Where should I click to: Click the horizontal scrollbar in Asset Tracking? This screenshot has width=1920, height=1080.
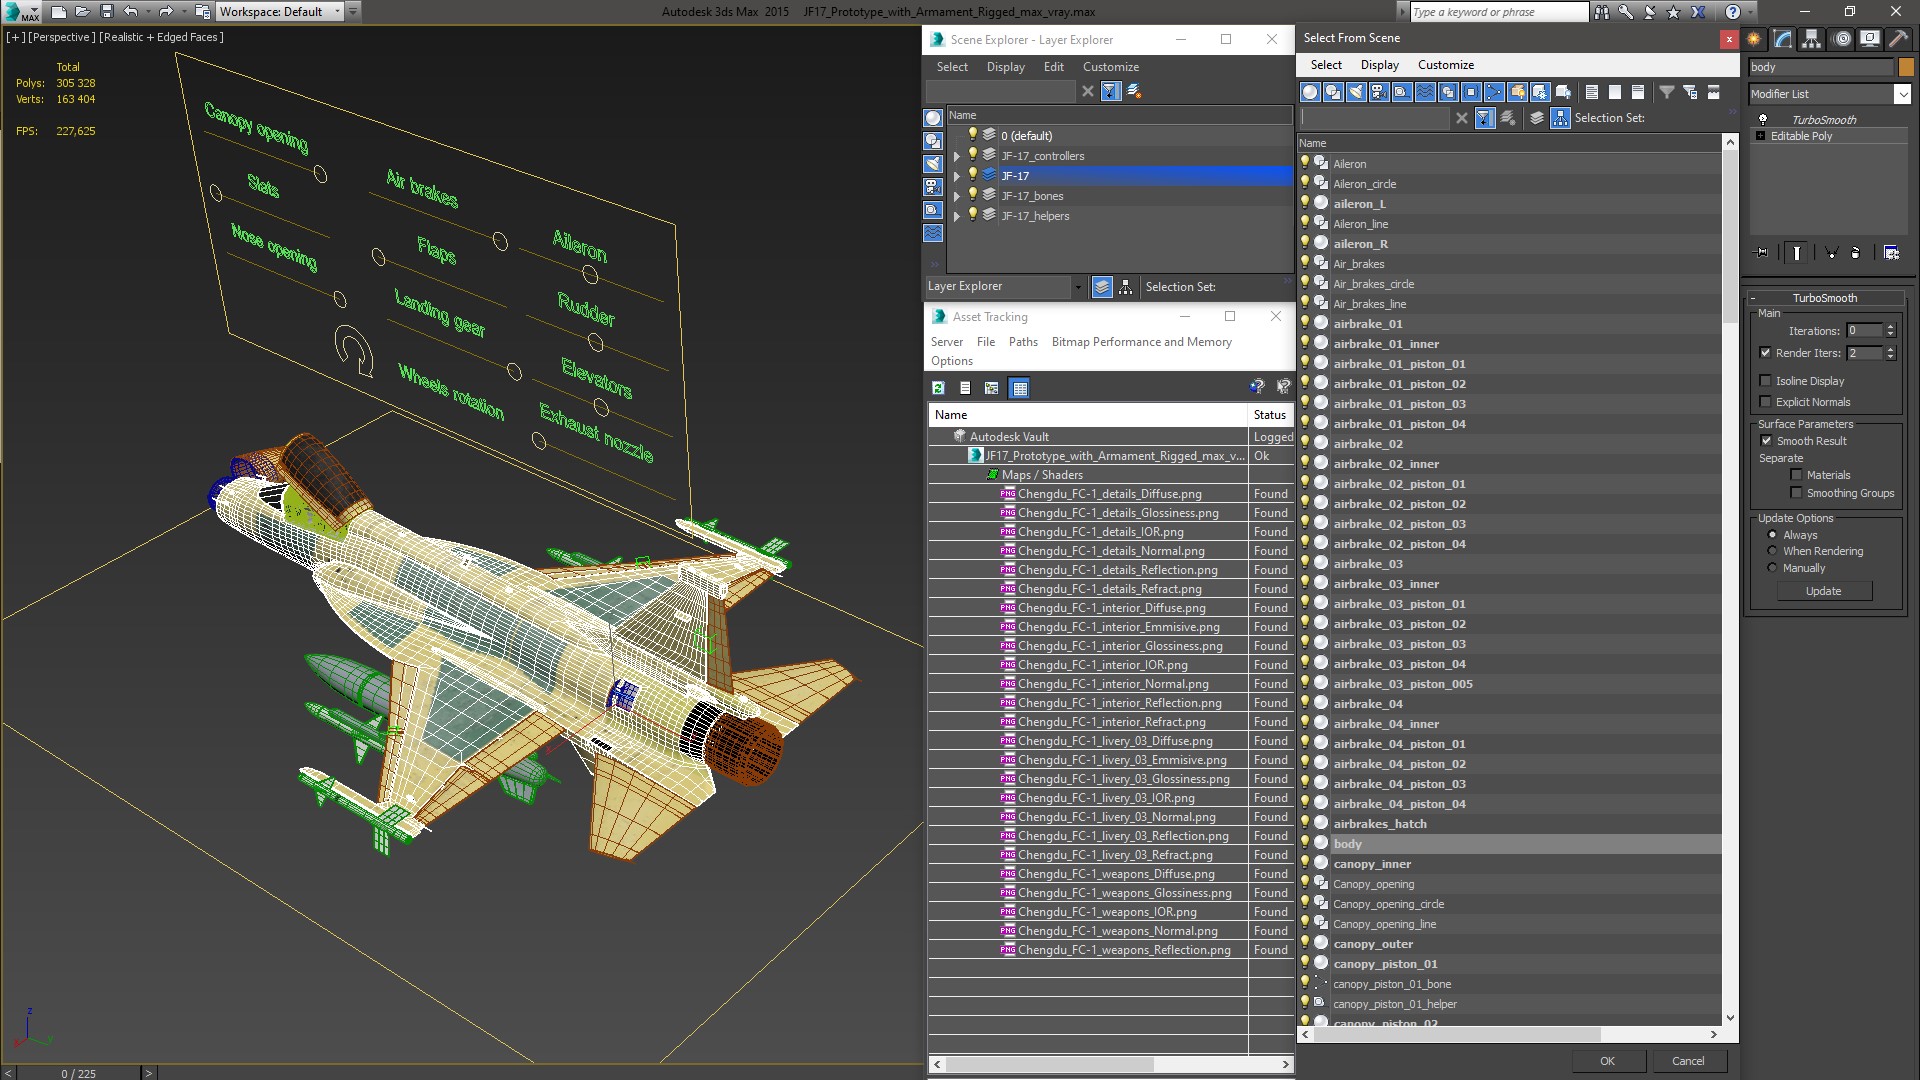coord(1048,1065)
